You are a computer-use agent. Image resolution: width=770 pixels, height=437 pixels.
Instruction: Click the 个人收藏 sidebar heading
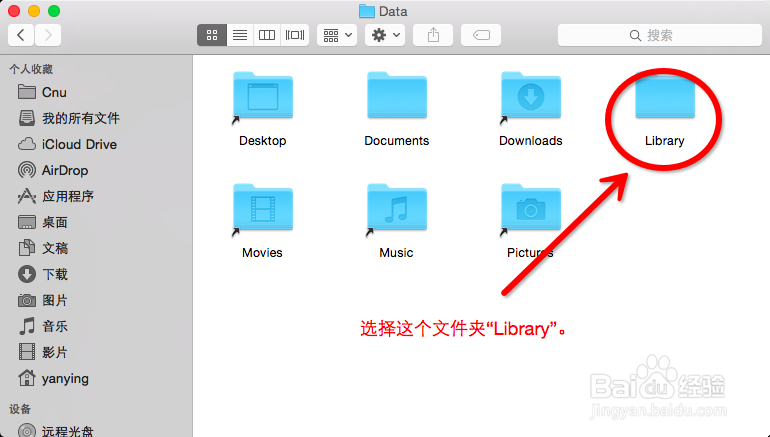[x=31, y=69]
